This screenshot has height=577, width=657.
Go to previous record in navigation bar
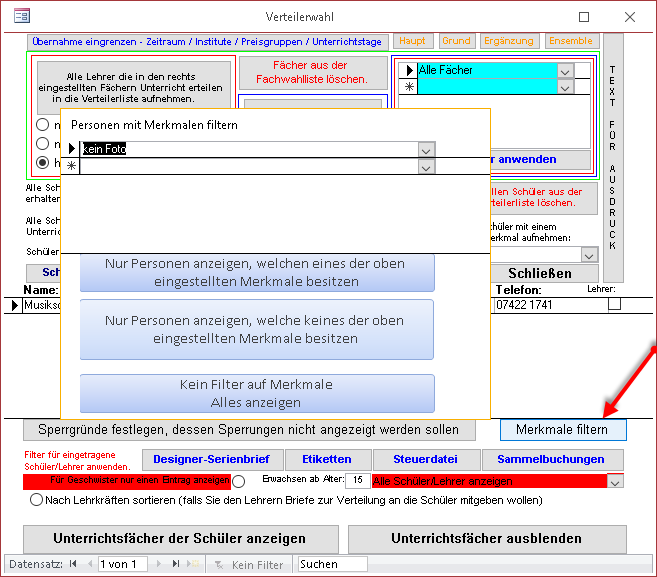[x=87, y=565]
